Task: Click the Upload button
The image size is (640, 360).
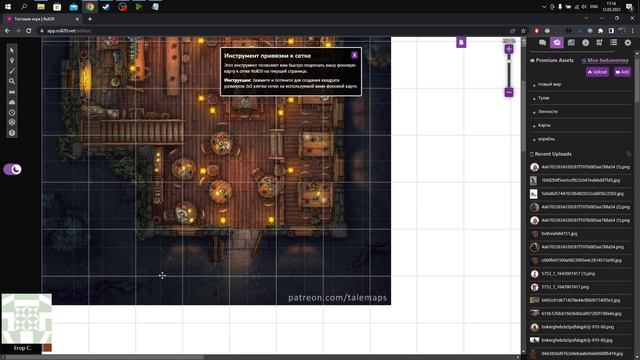Action: [x=598, y=72]
